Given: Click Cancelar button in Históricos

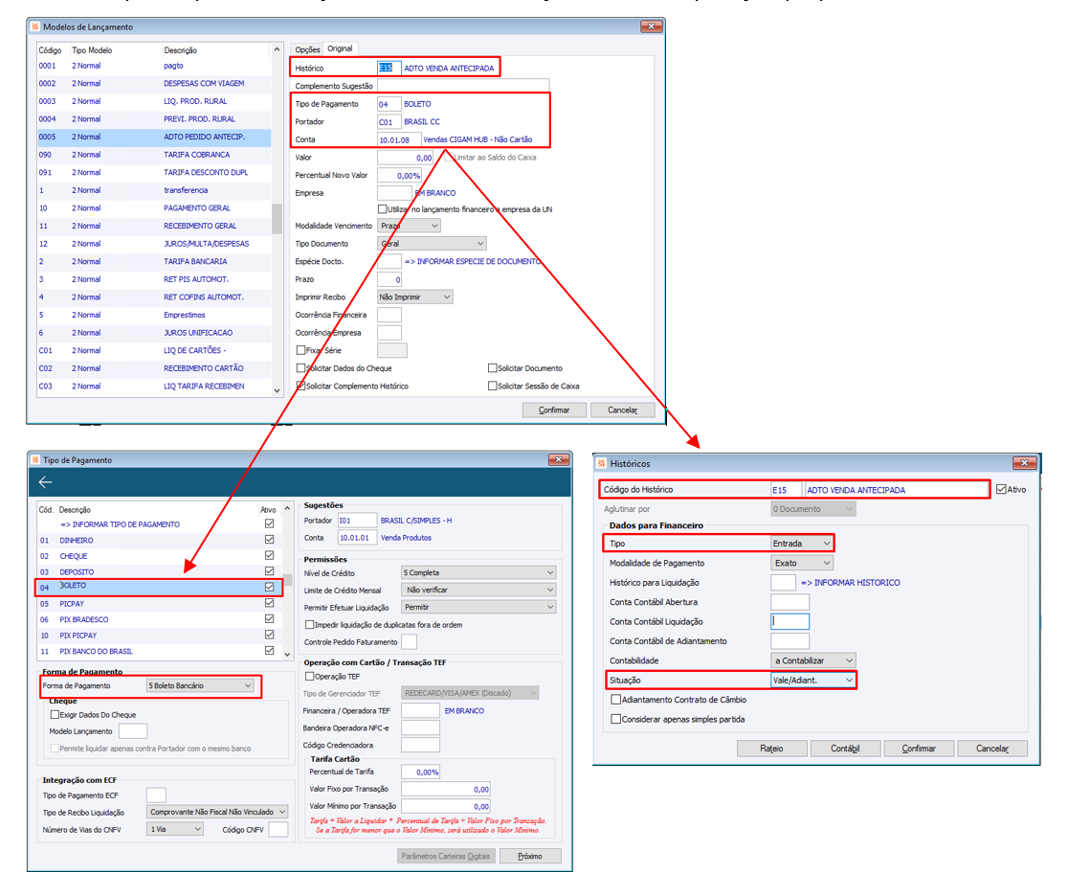Looking at the screenshot, I should 992,748.
